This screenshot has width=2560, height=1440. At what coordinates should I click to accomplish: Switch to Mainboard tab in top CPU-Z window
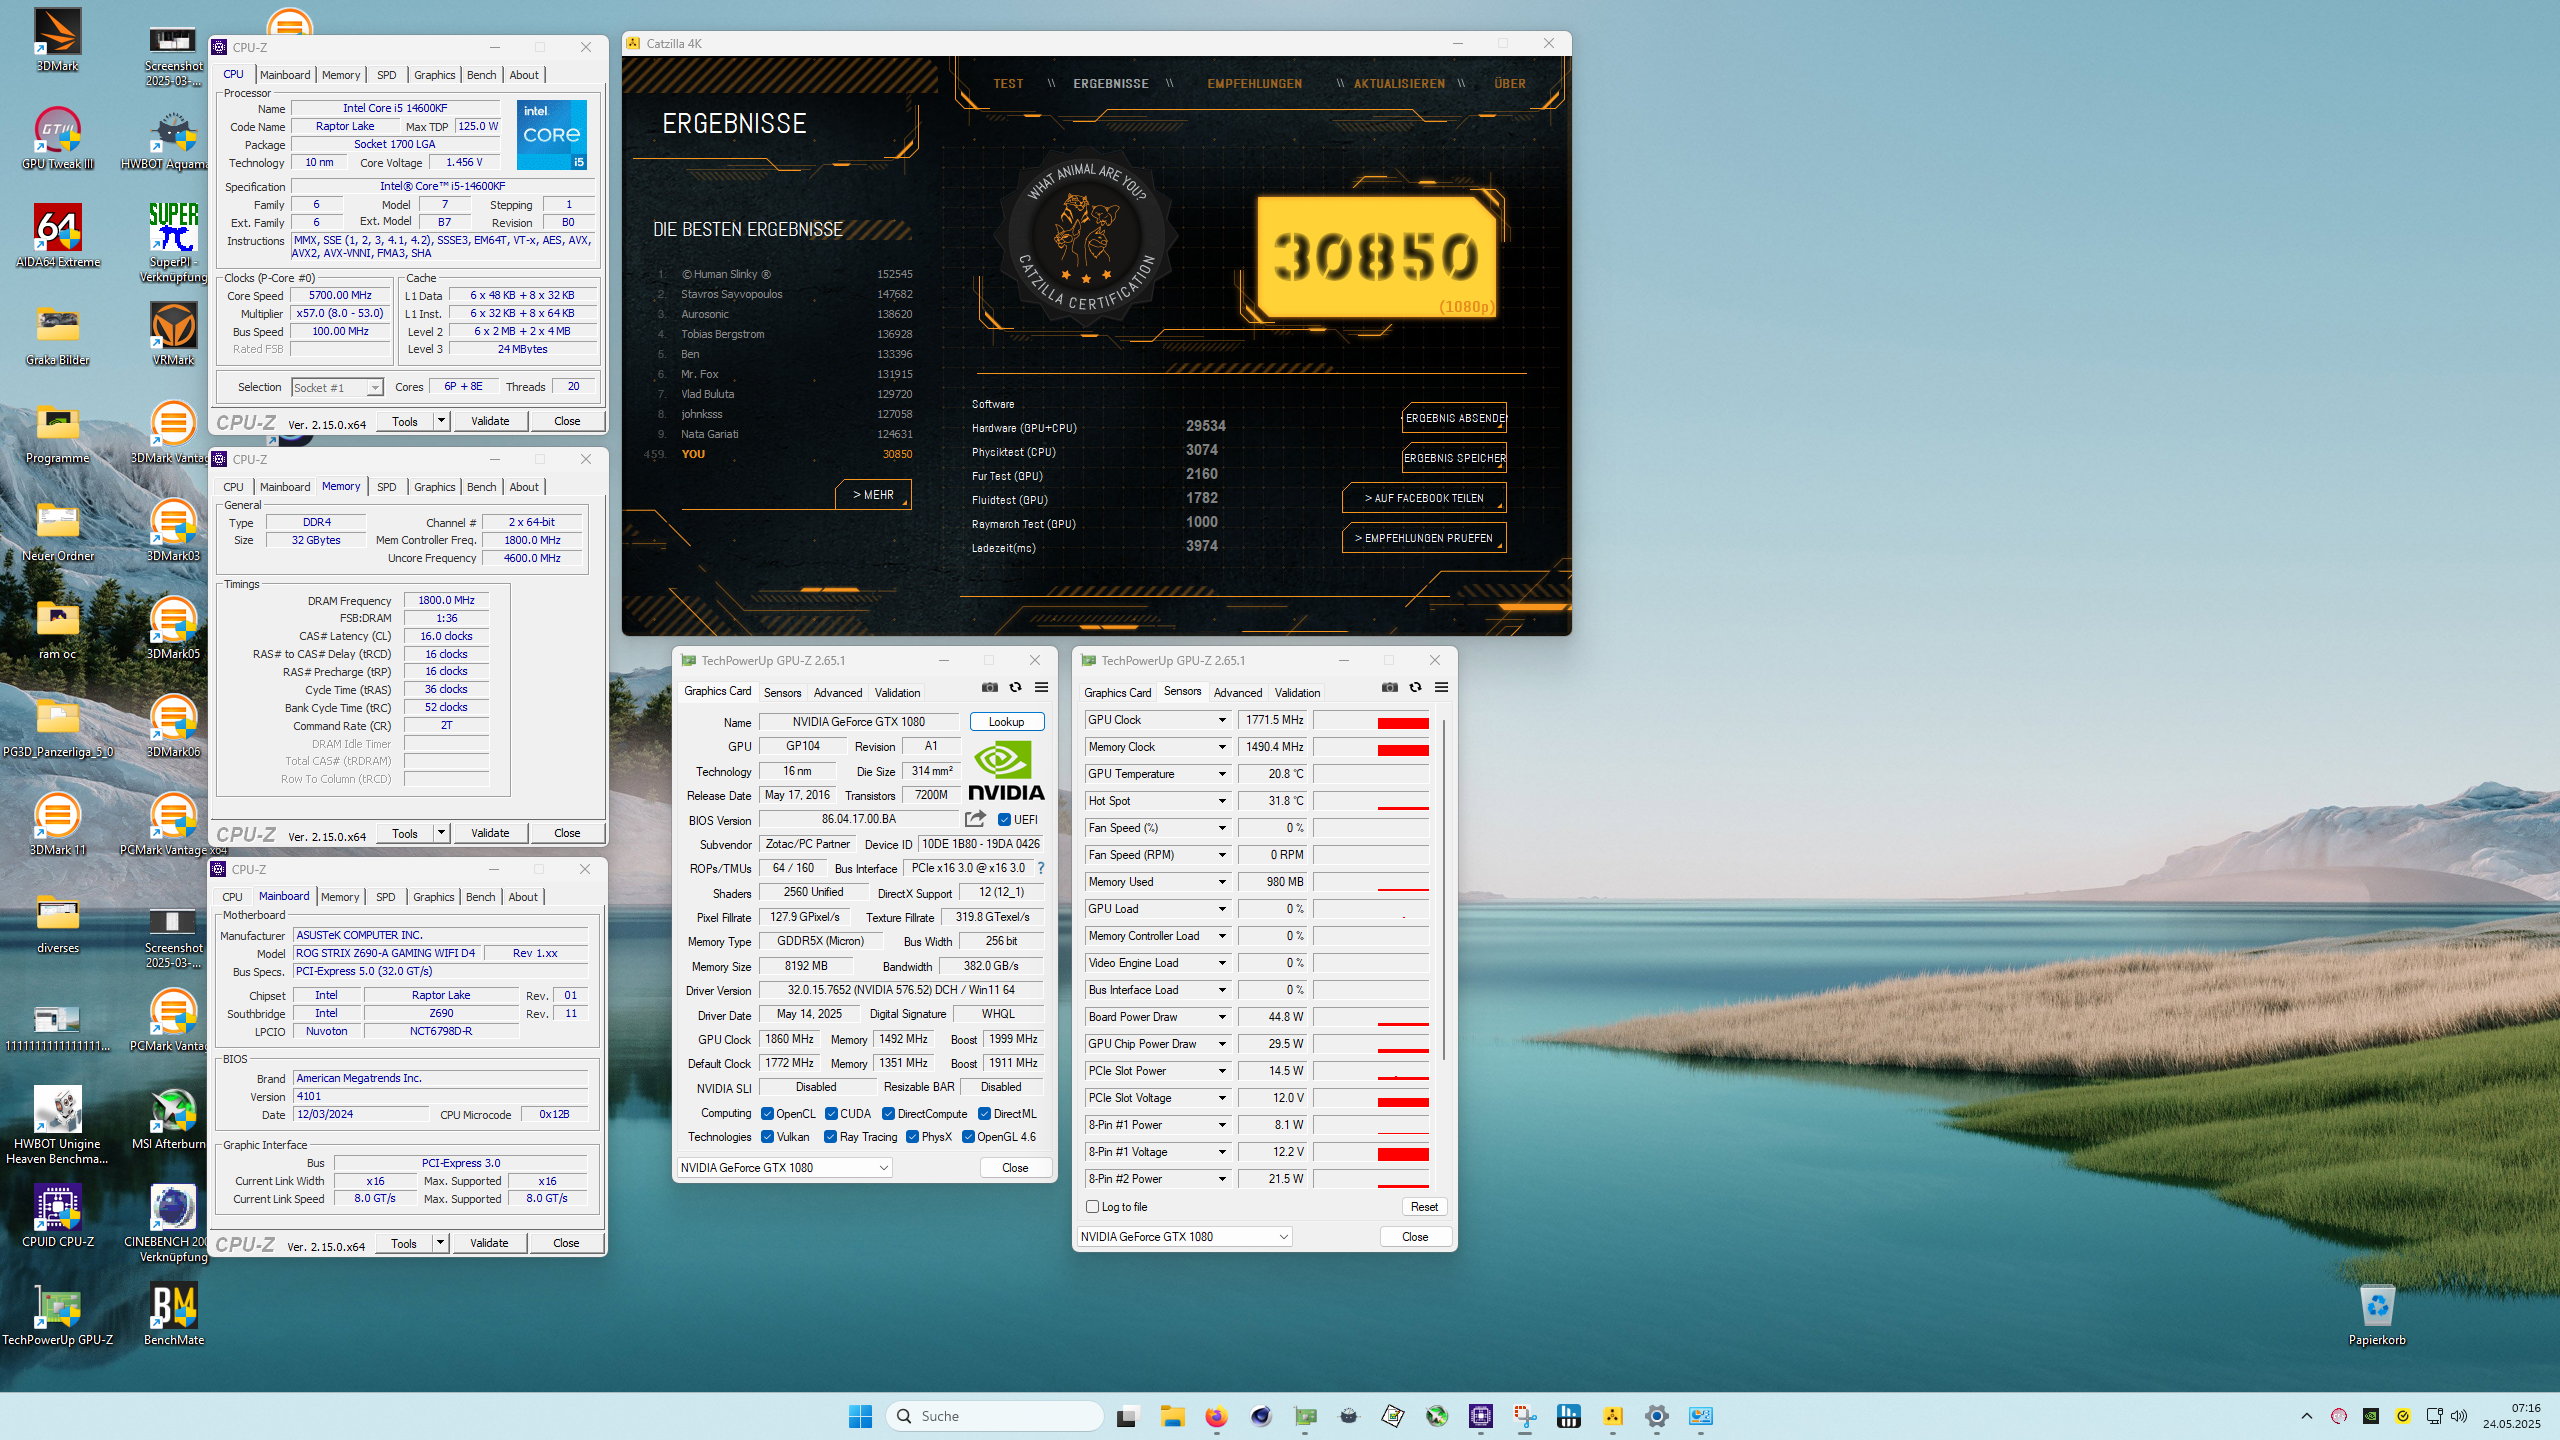(x=285, y=75)
